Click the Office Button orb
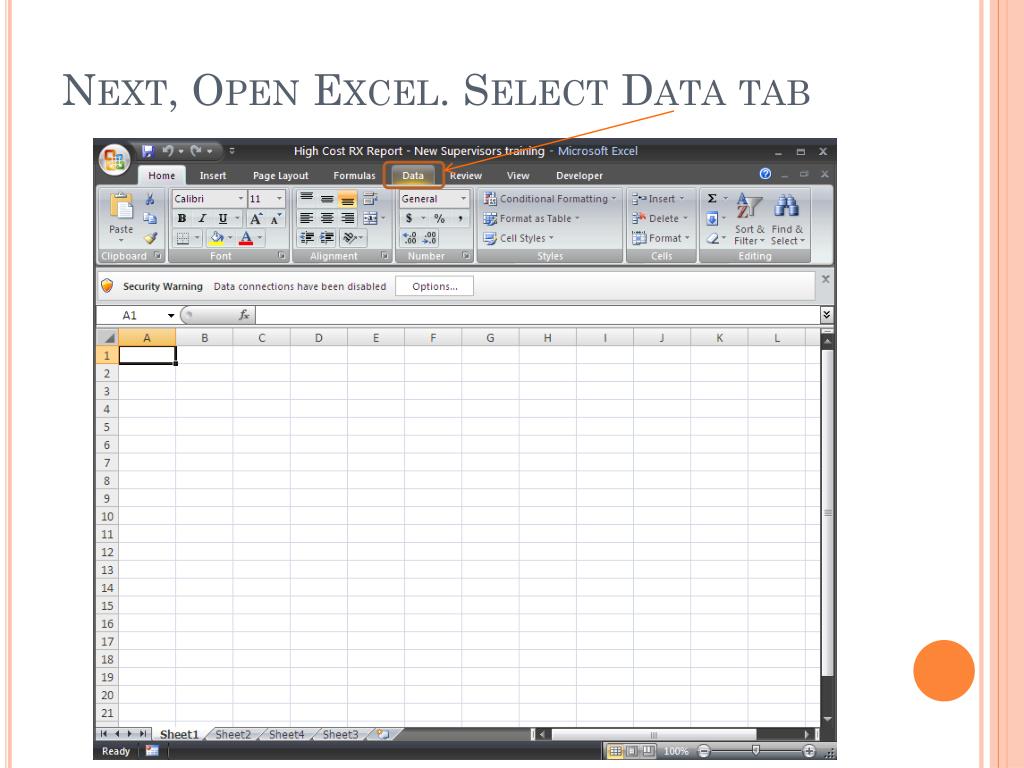Screen dimensions: 1024x768 114,159
